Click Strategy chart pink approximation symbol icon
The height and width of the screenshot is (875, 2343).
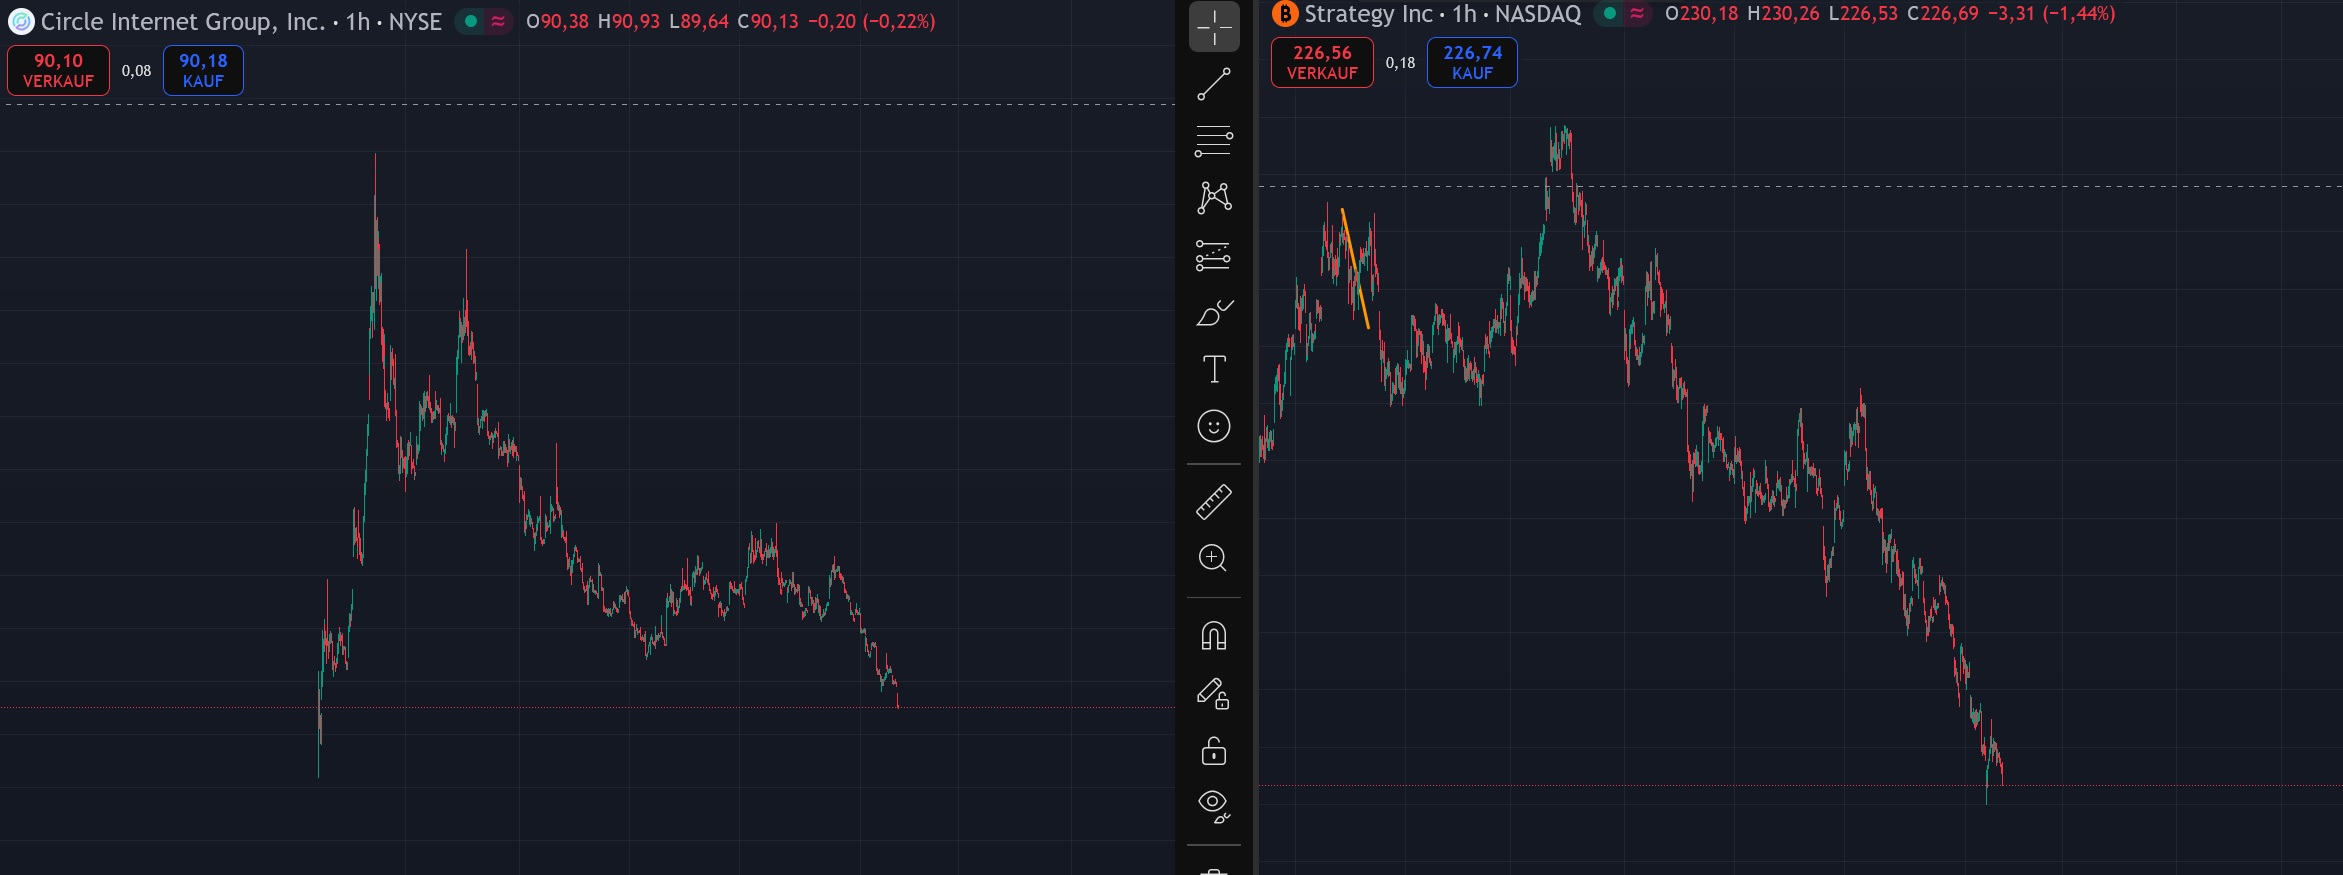(1637, 13)
